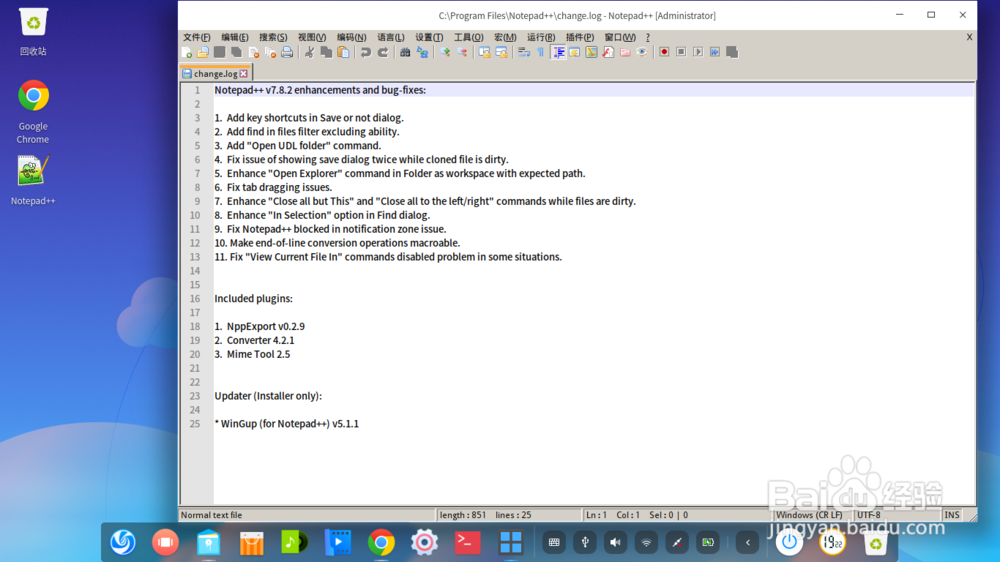Open the terminal icon in dock
The height and width of the screenshot is (562, 1000).
[x=467, y=542]
